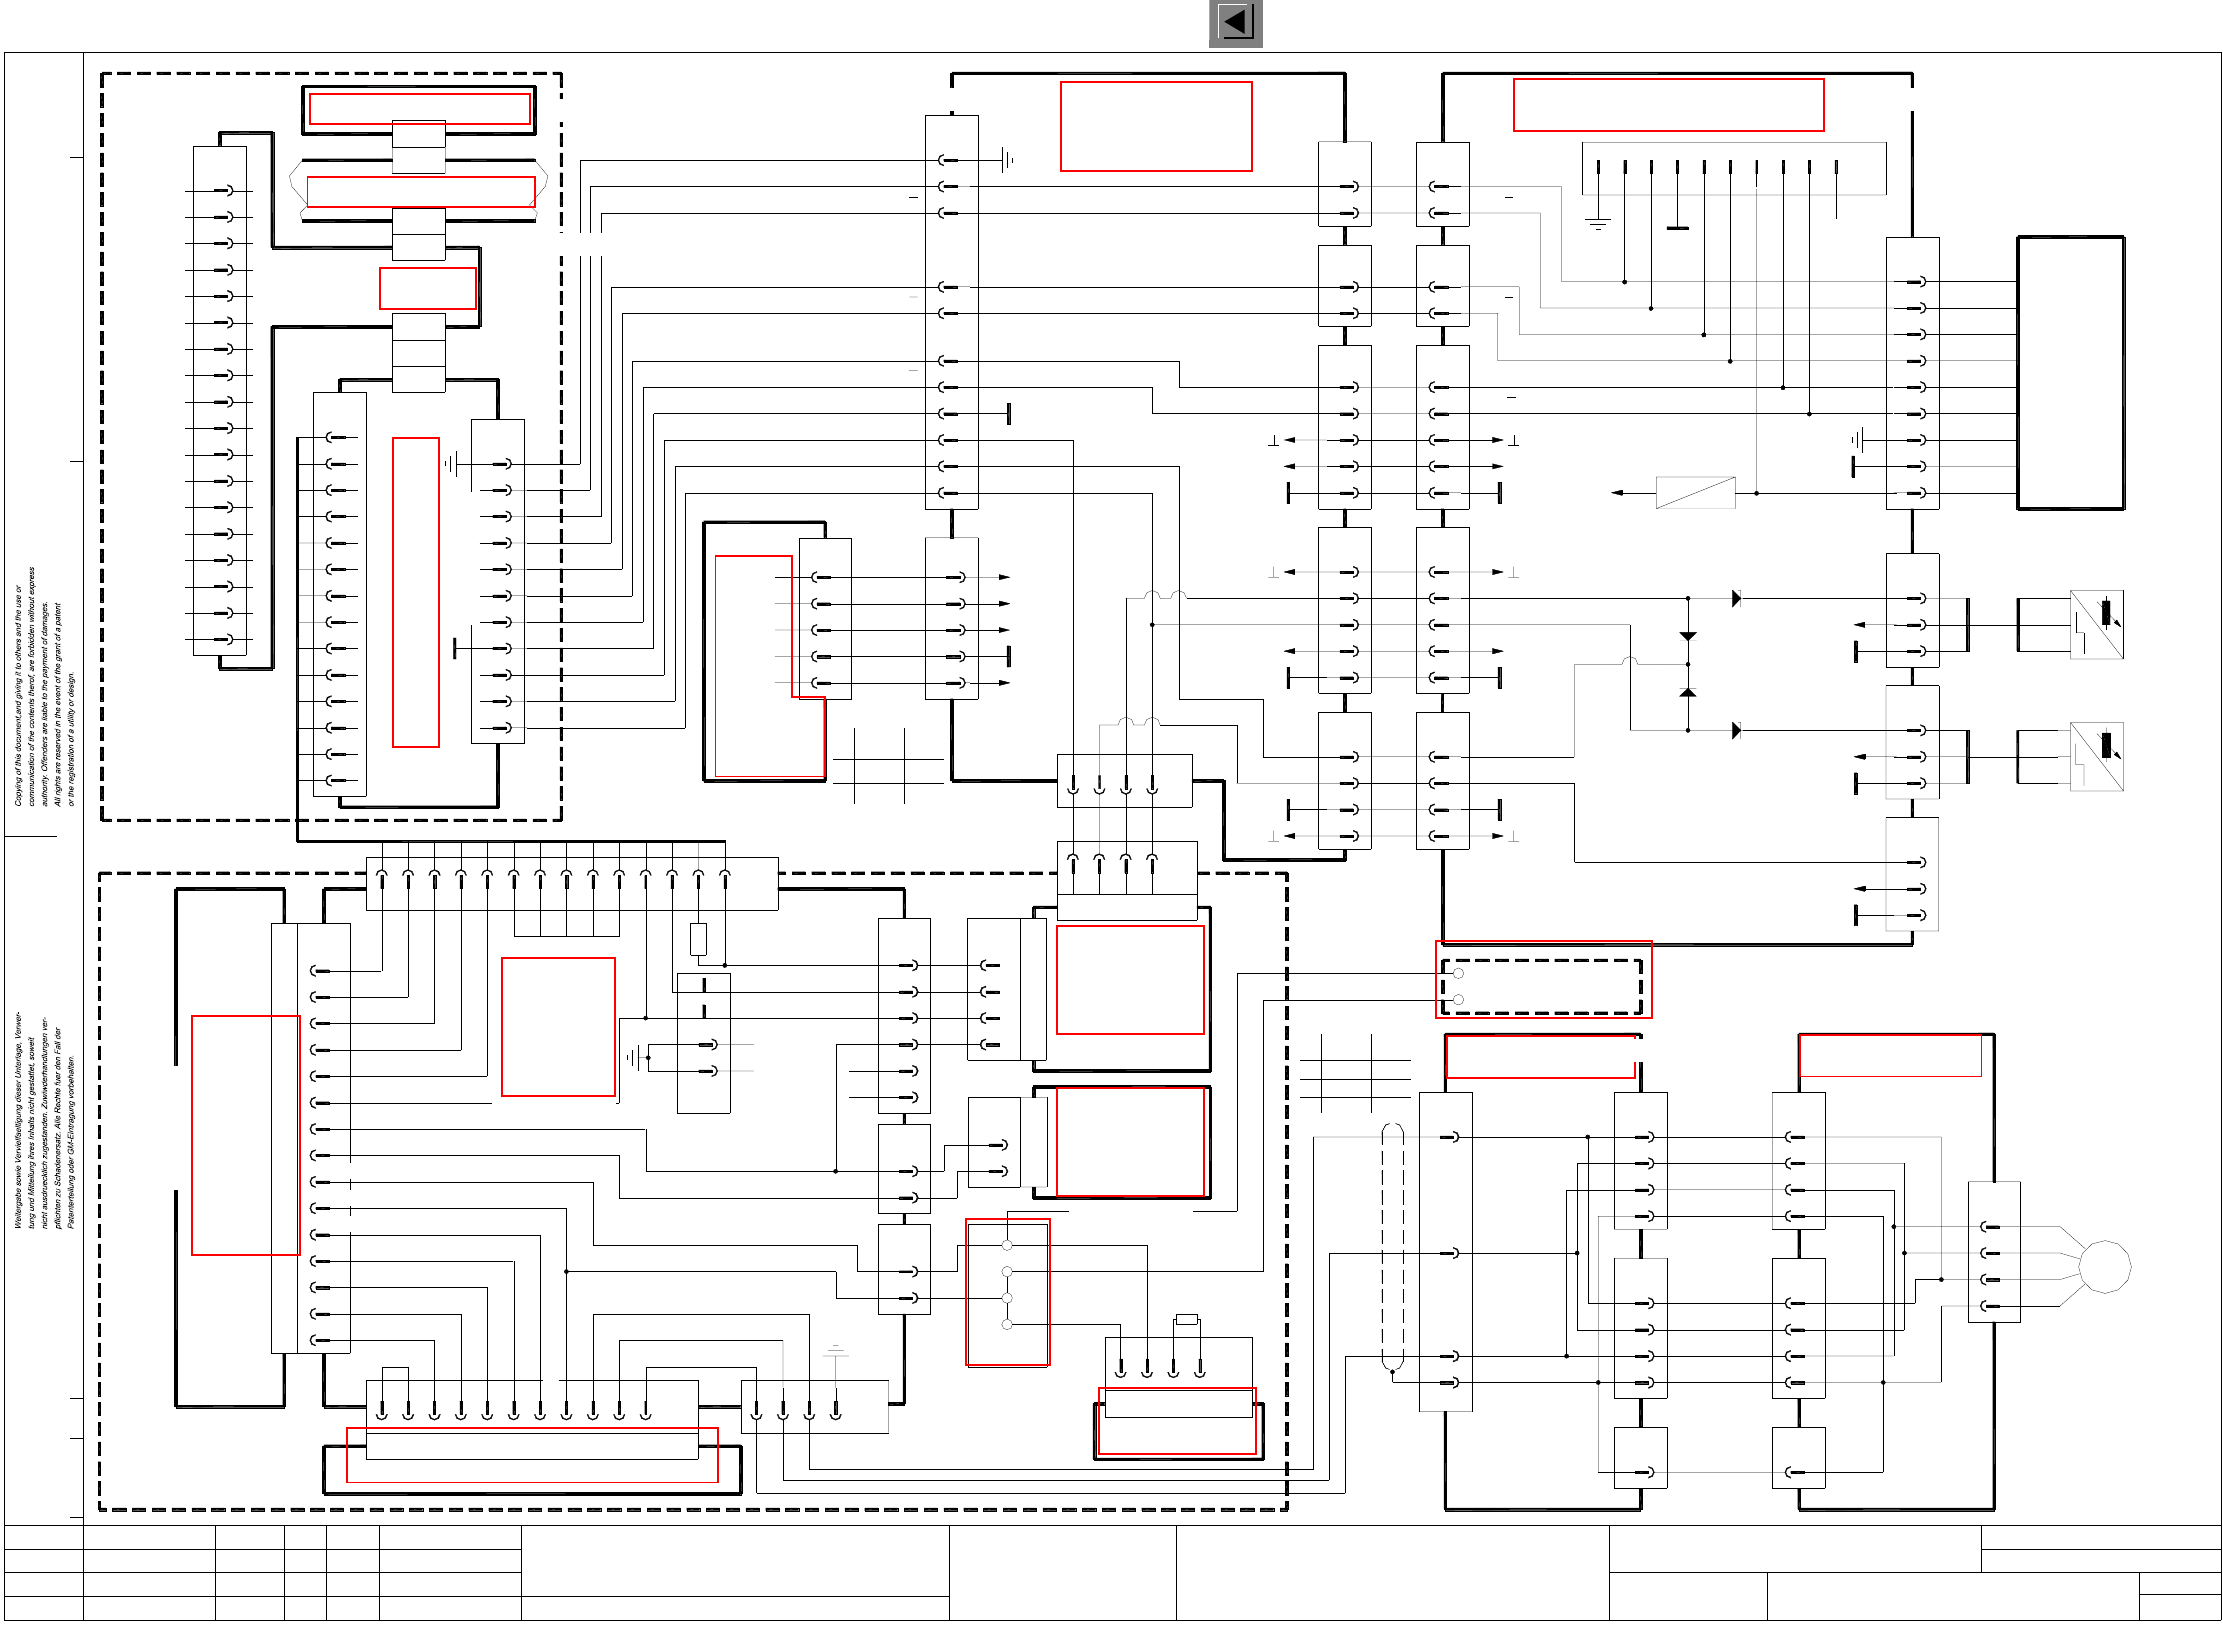Click the wide red box along bottom-left connector
The height and width of the screenshot is (1626, 2223).
(x=531, y=1455)
